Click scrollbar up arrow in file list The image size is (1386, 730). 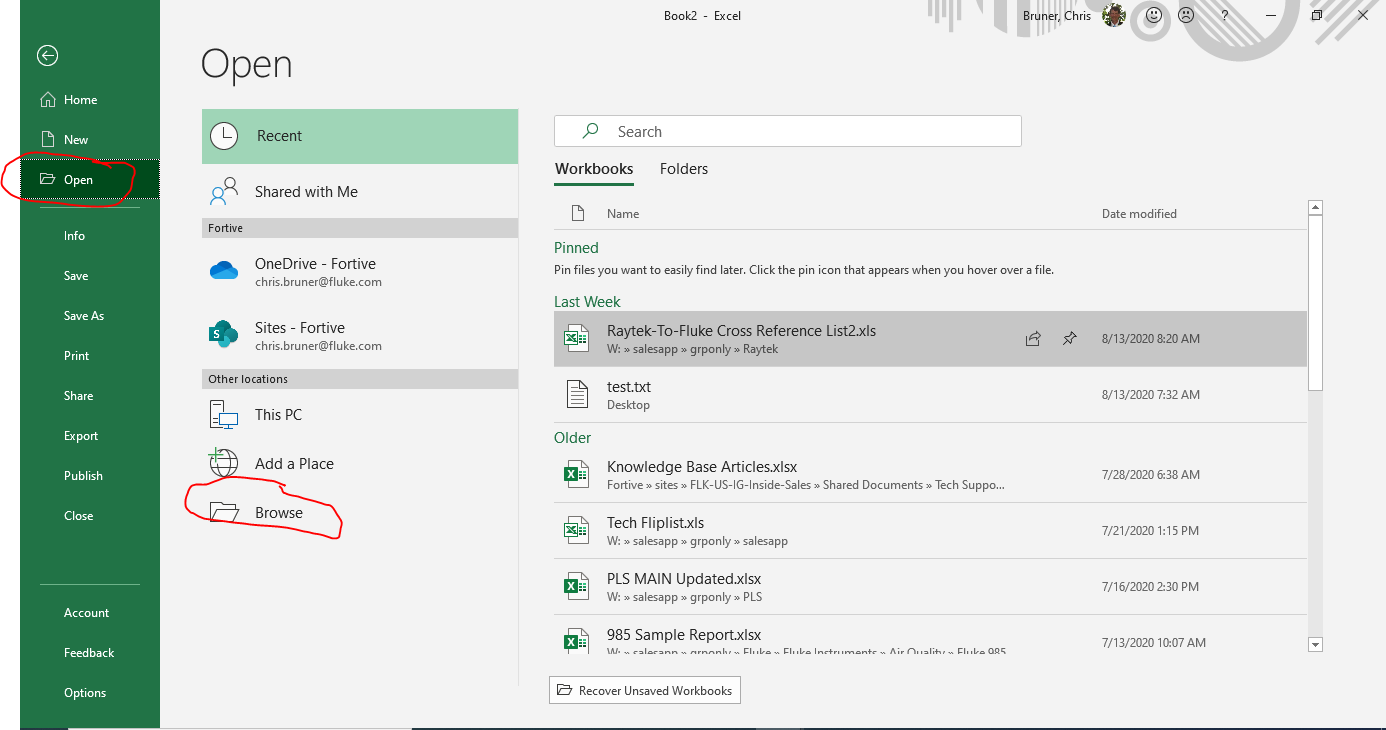[x=1315, y=208]
